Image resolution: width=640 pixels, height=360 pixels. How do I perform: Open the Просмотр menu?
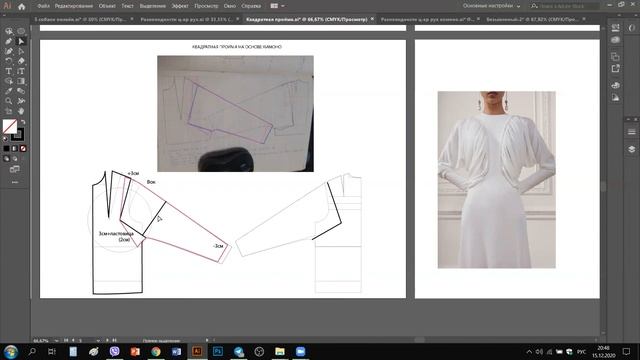coord(206,6)
